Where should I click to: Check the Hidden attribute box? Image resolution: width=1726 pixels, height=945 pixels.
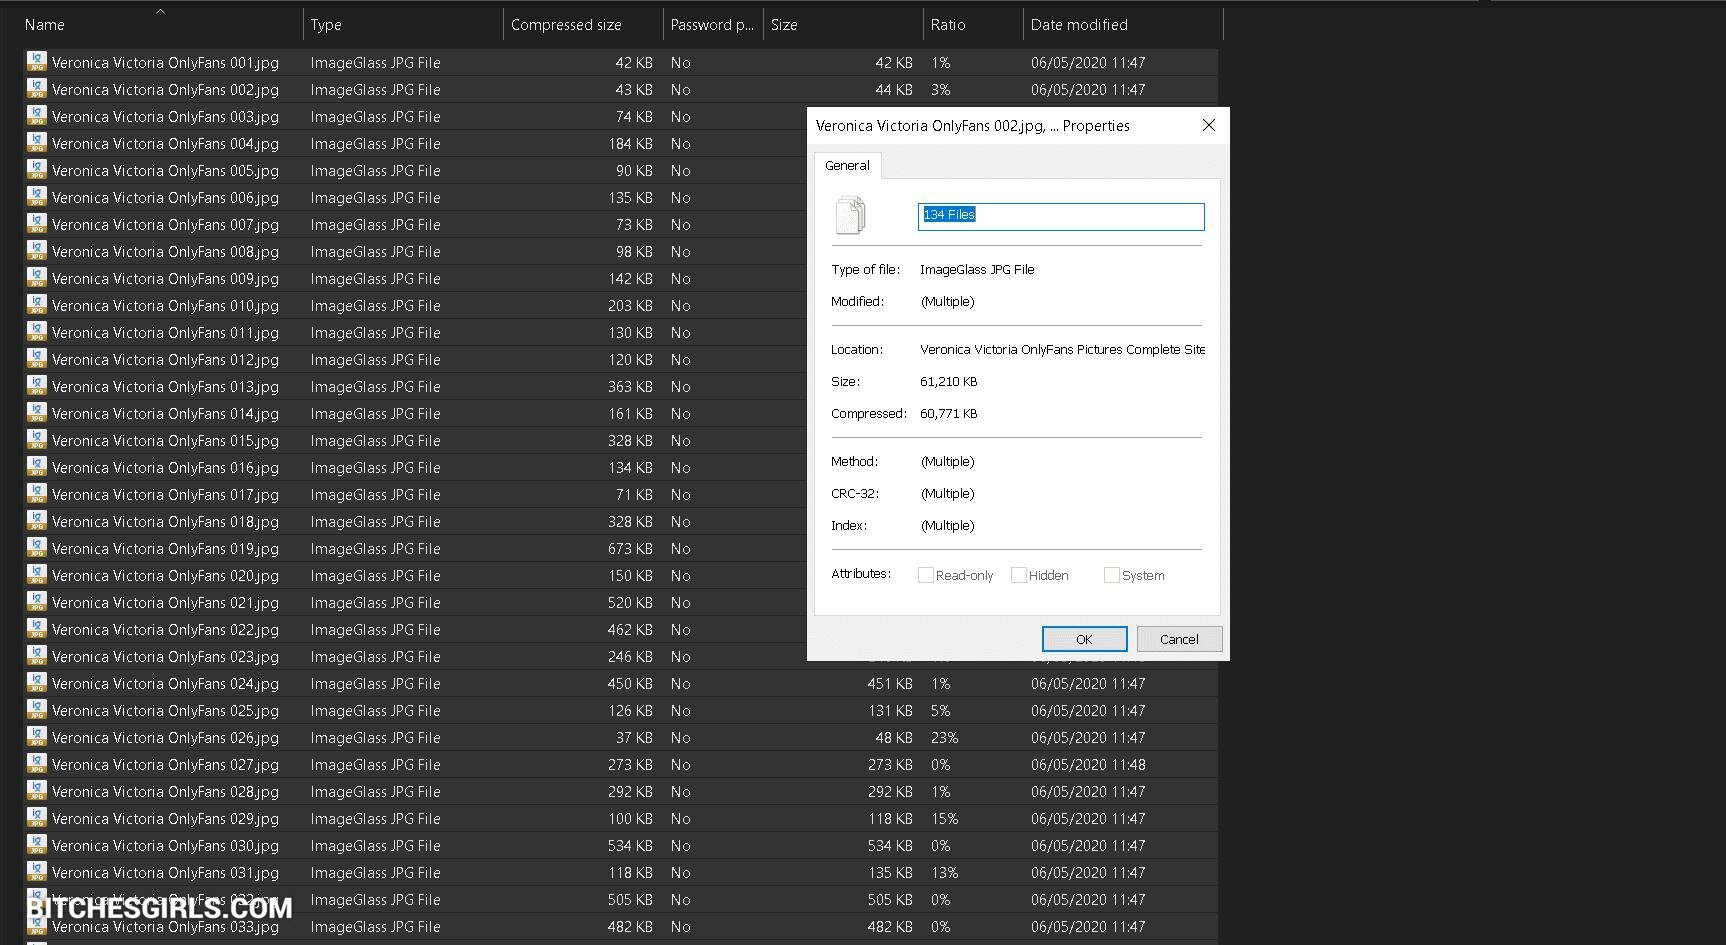pyautogui.click(x=1019, y=575)
